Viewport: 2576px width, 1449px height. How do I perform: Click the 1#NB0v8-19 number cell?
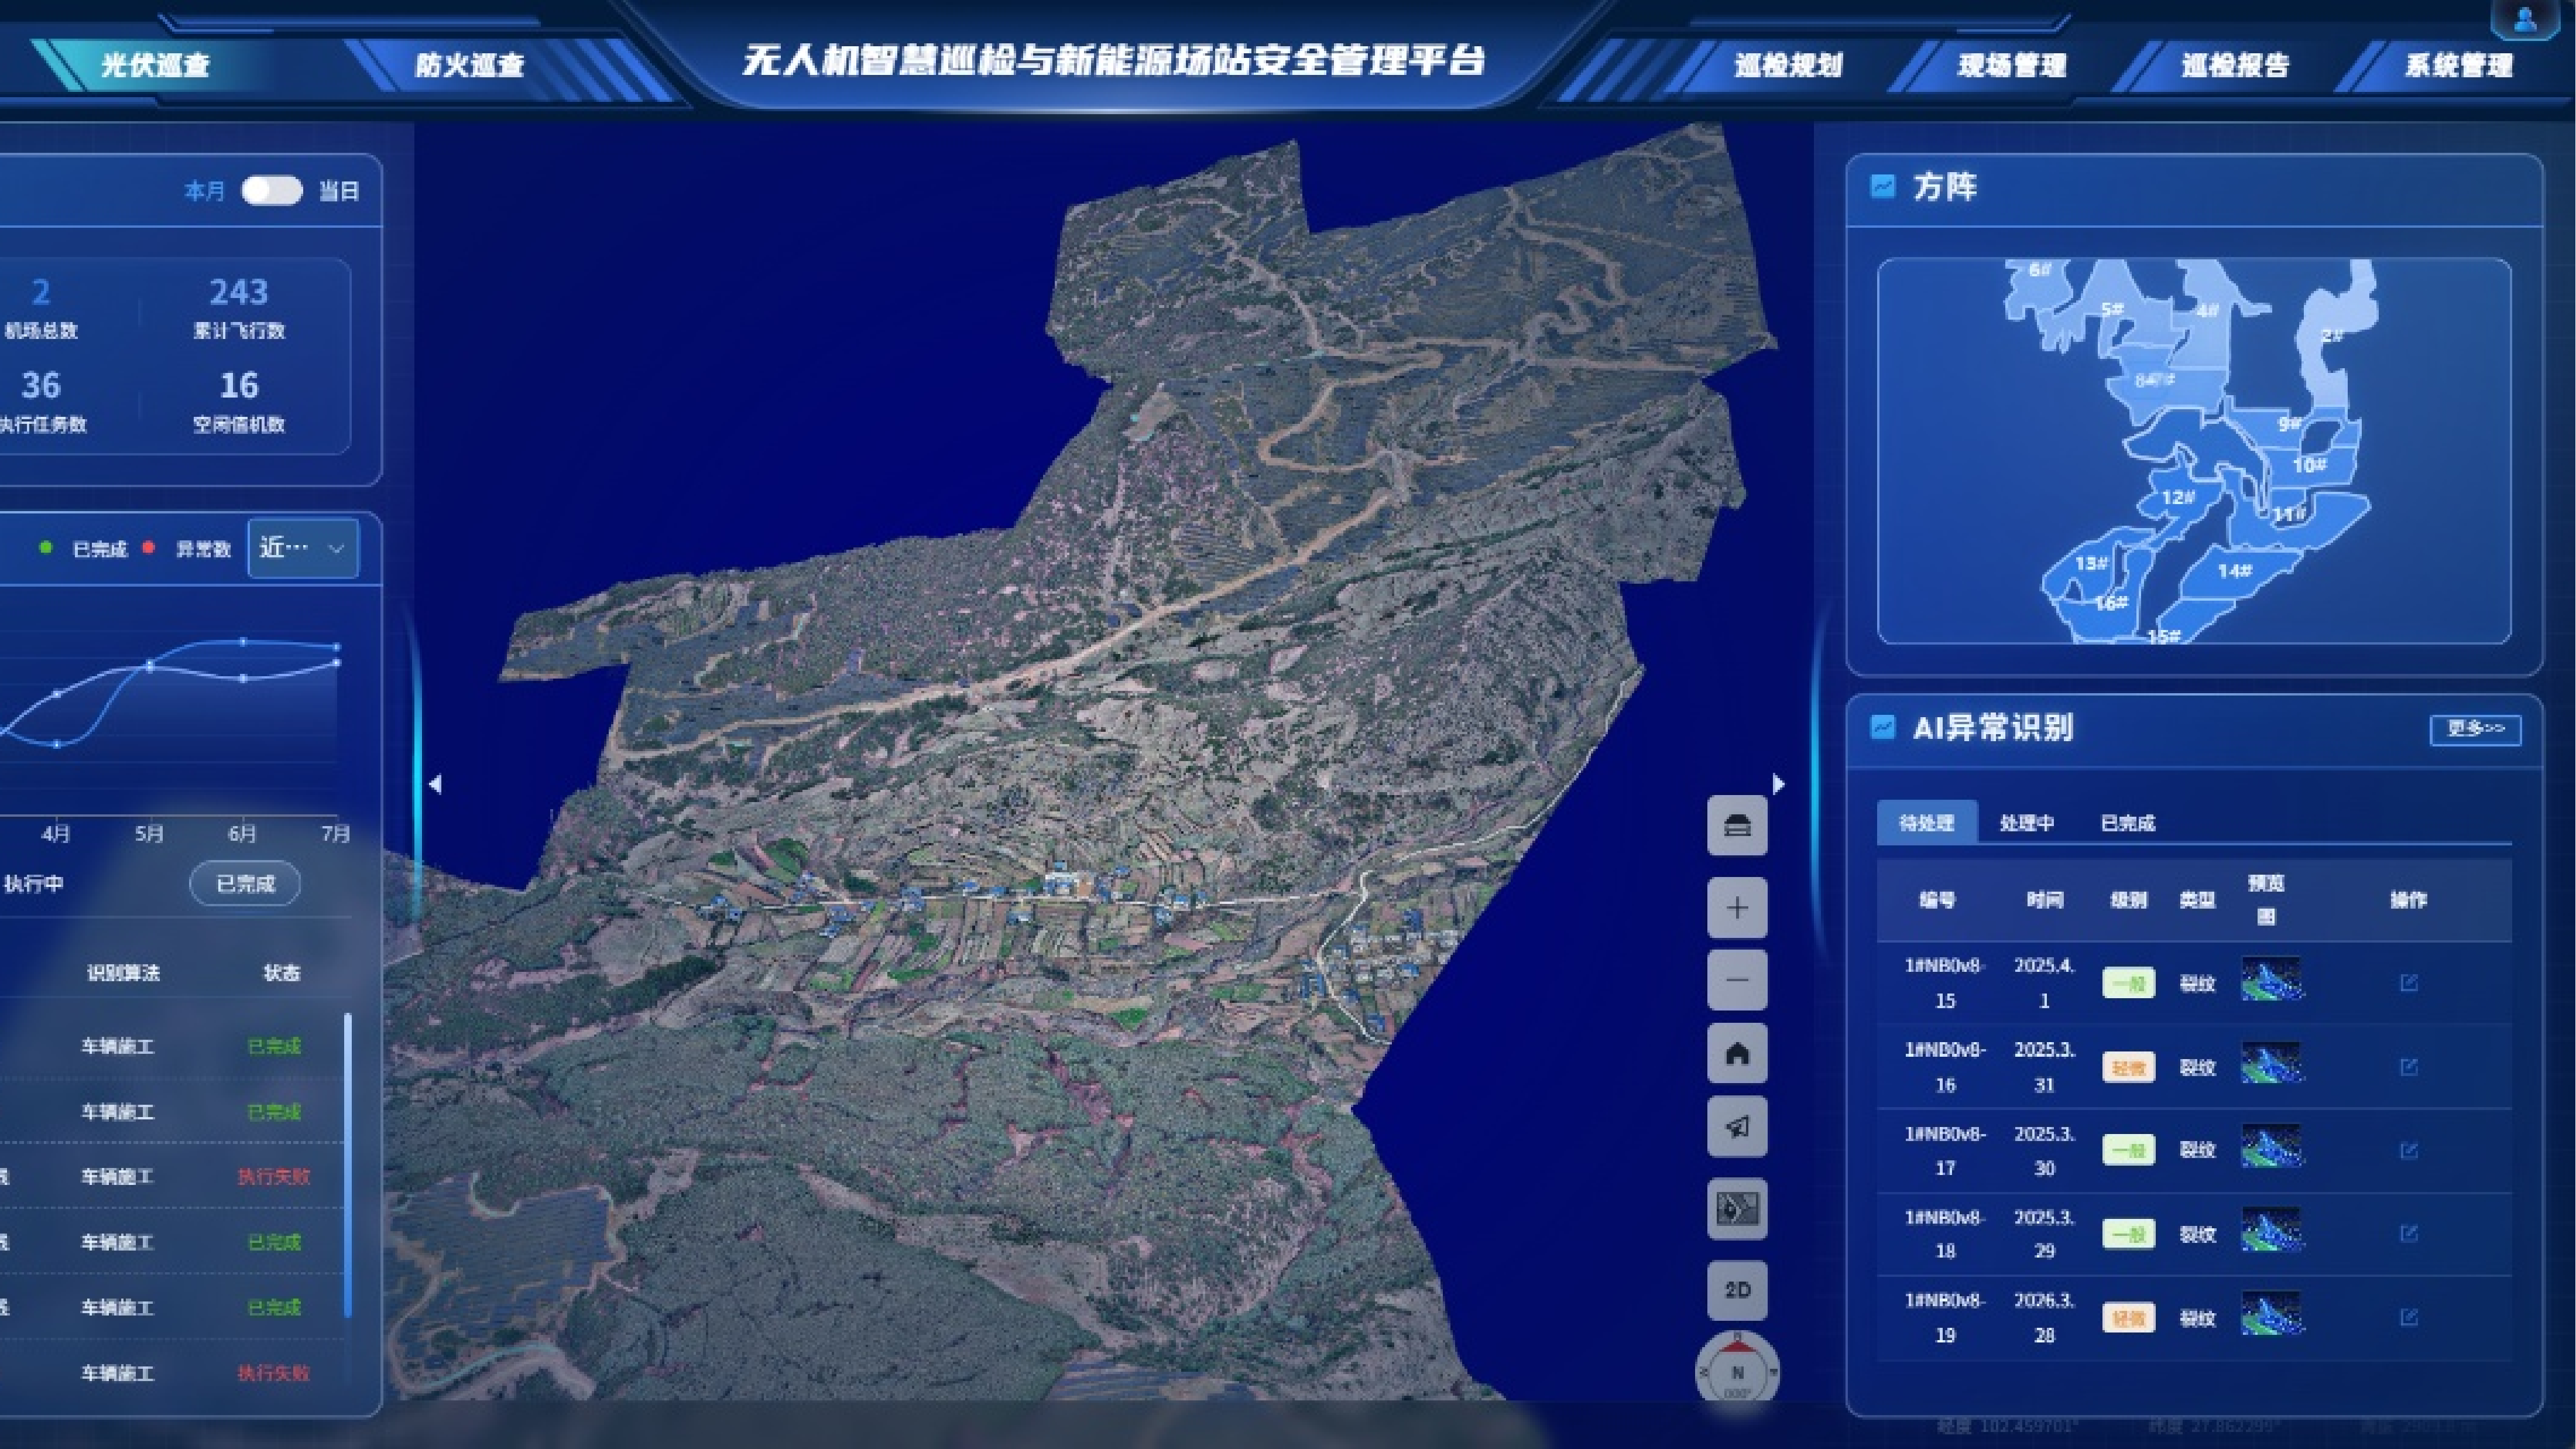[1944, 1317]
